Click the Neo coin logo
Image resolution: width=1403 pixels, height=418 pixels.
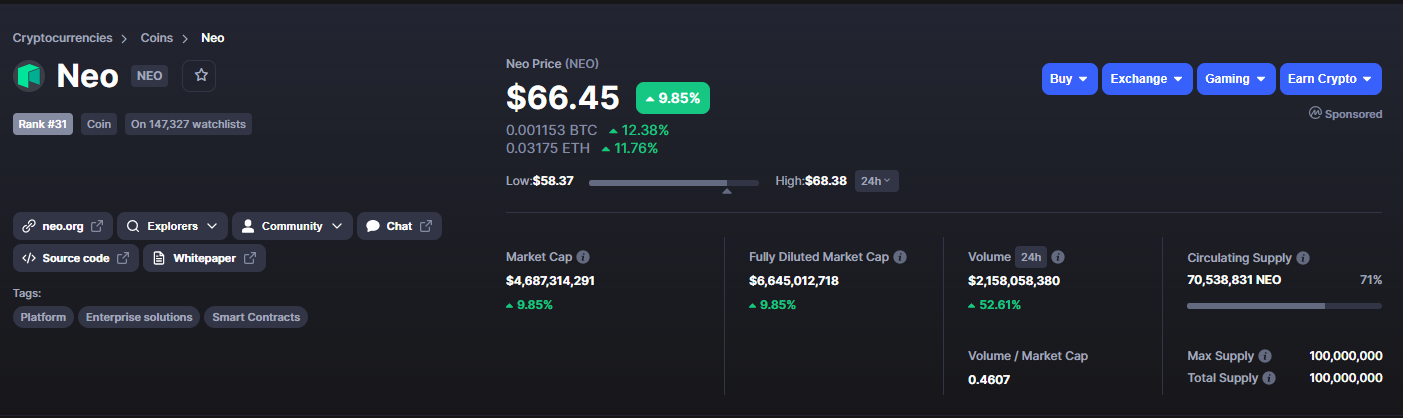(x=29, y=76)
